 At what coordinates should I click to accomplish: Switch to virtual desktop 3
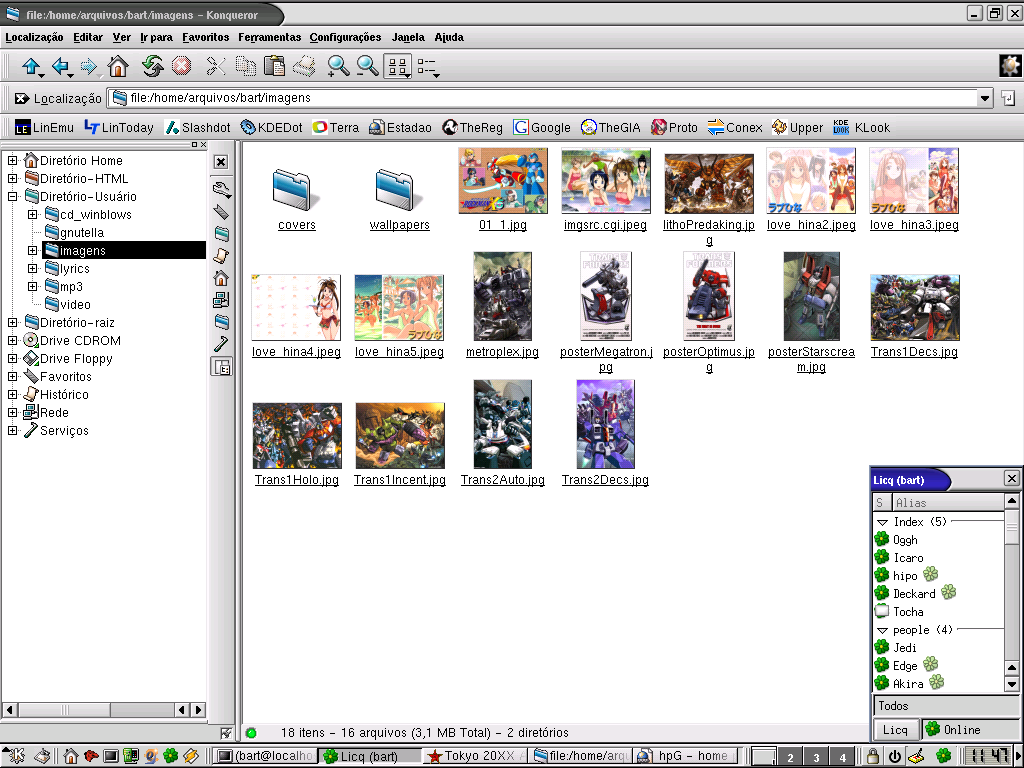point(816,757)
